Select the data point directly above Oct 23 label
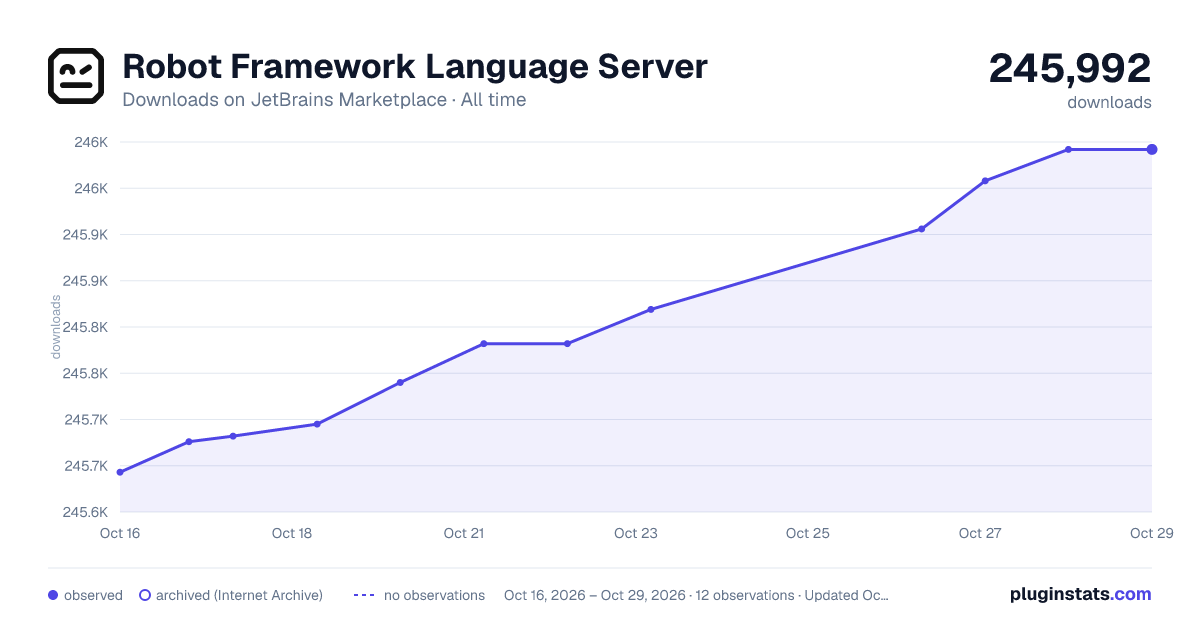This screenshot has width=1200, height=630. (x=651, y=309)
